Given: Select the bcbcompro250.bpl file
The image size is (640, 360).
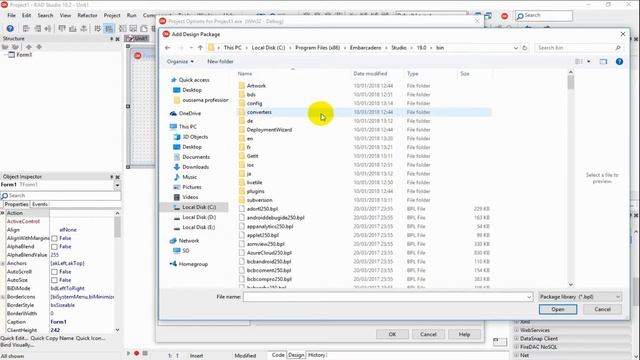Looking at the screenshot, I should (269, 279).
